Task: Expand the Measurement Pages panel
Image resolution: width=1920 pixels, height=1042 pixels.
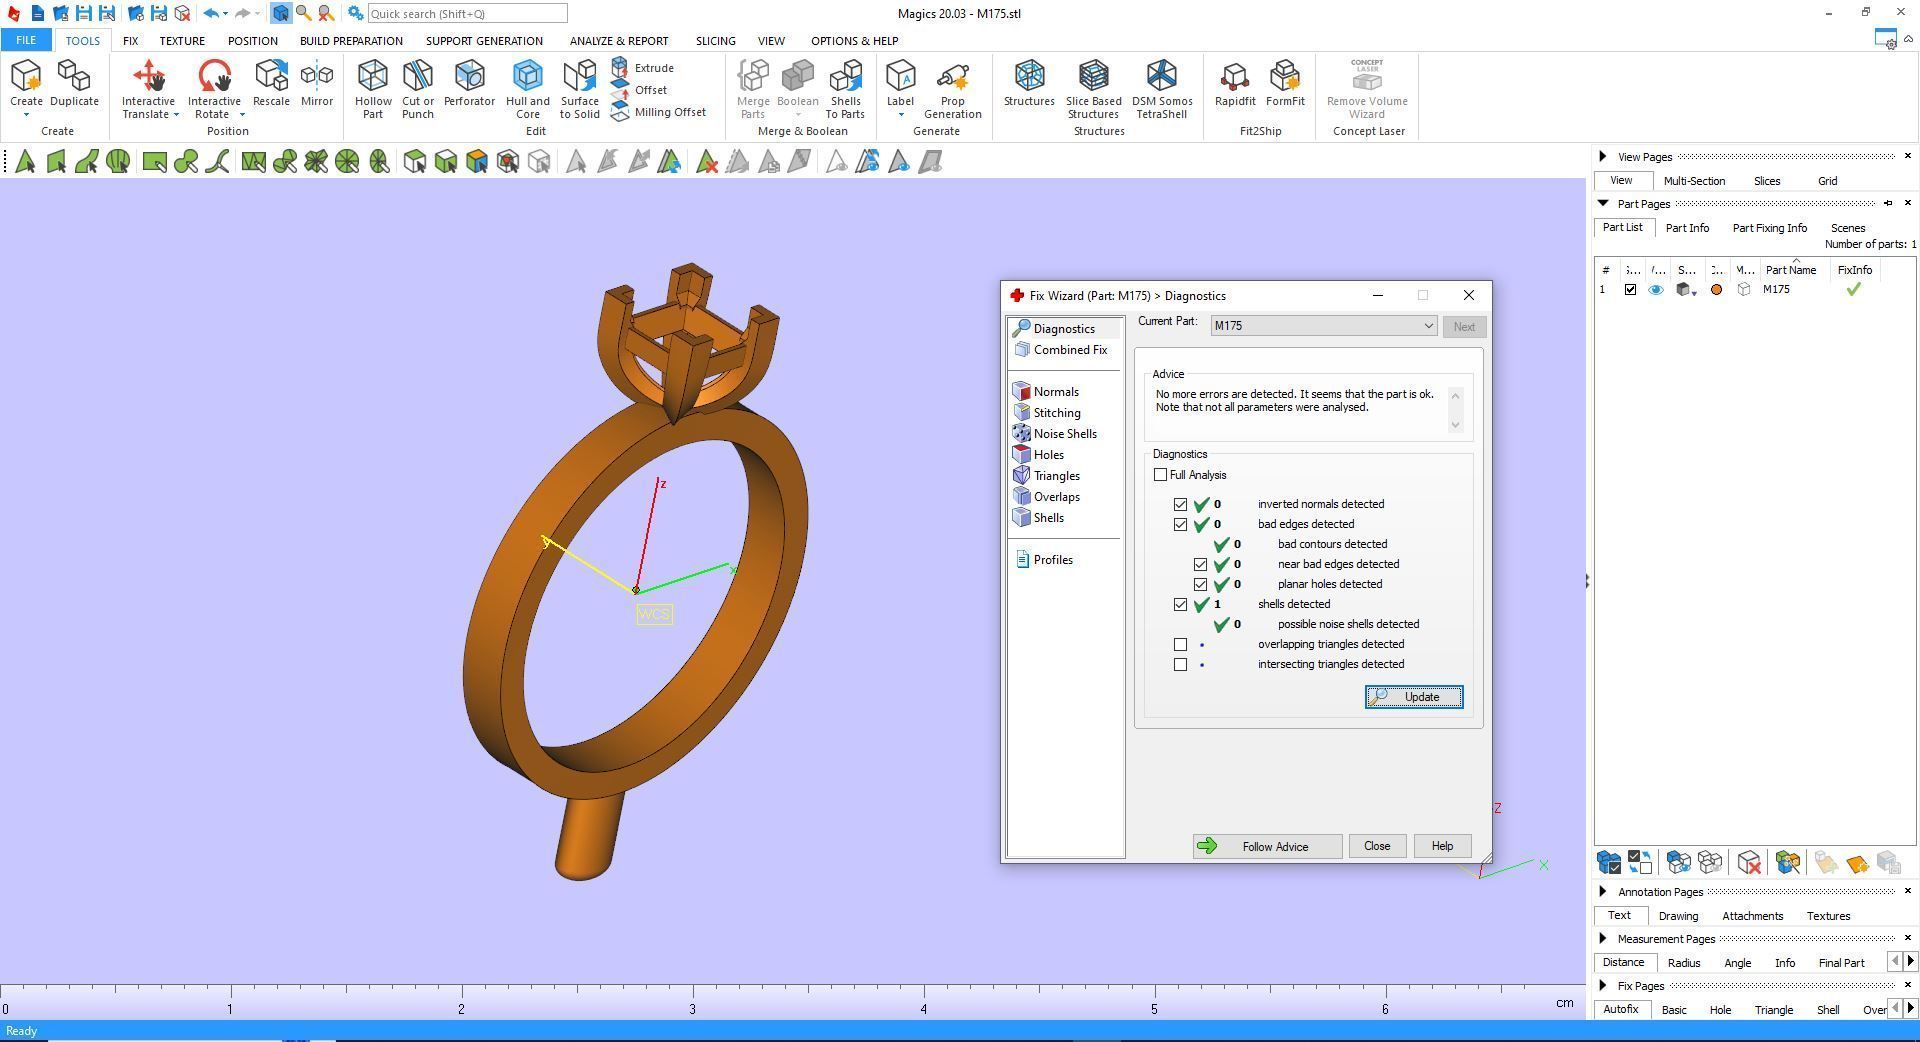Action: point(1603,938)
